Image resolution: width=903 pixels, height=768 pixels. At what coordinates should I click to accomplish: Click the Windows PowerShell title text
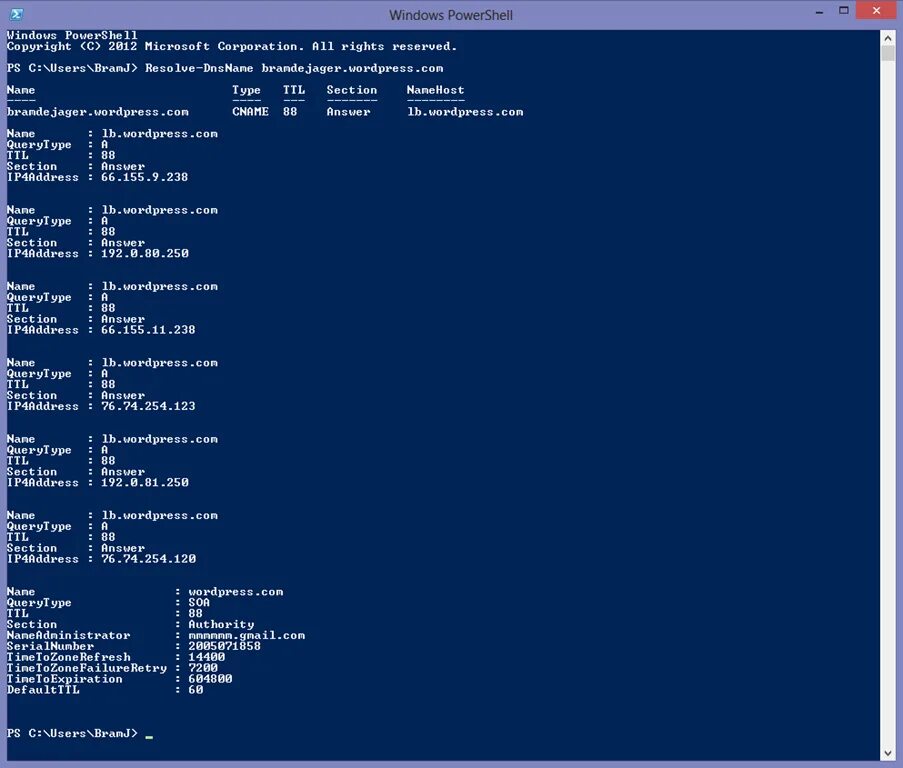tap(450, 15)
